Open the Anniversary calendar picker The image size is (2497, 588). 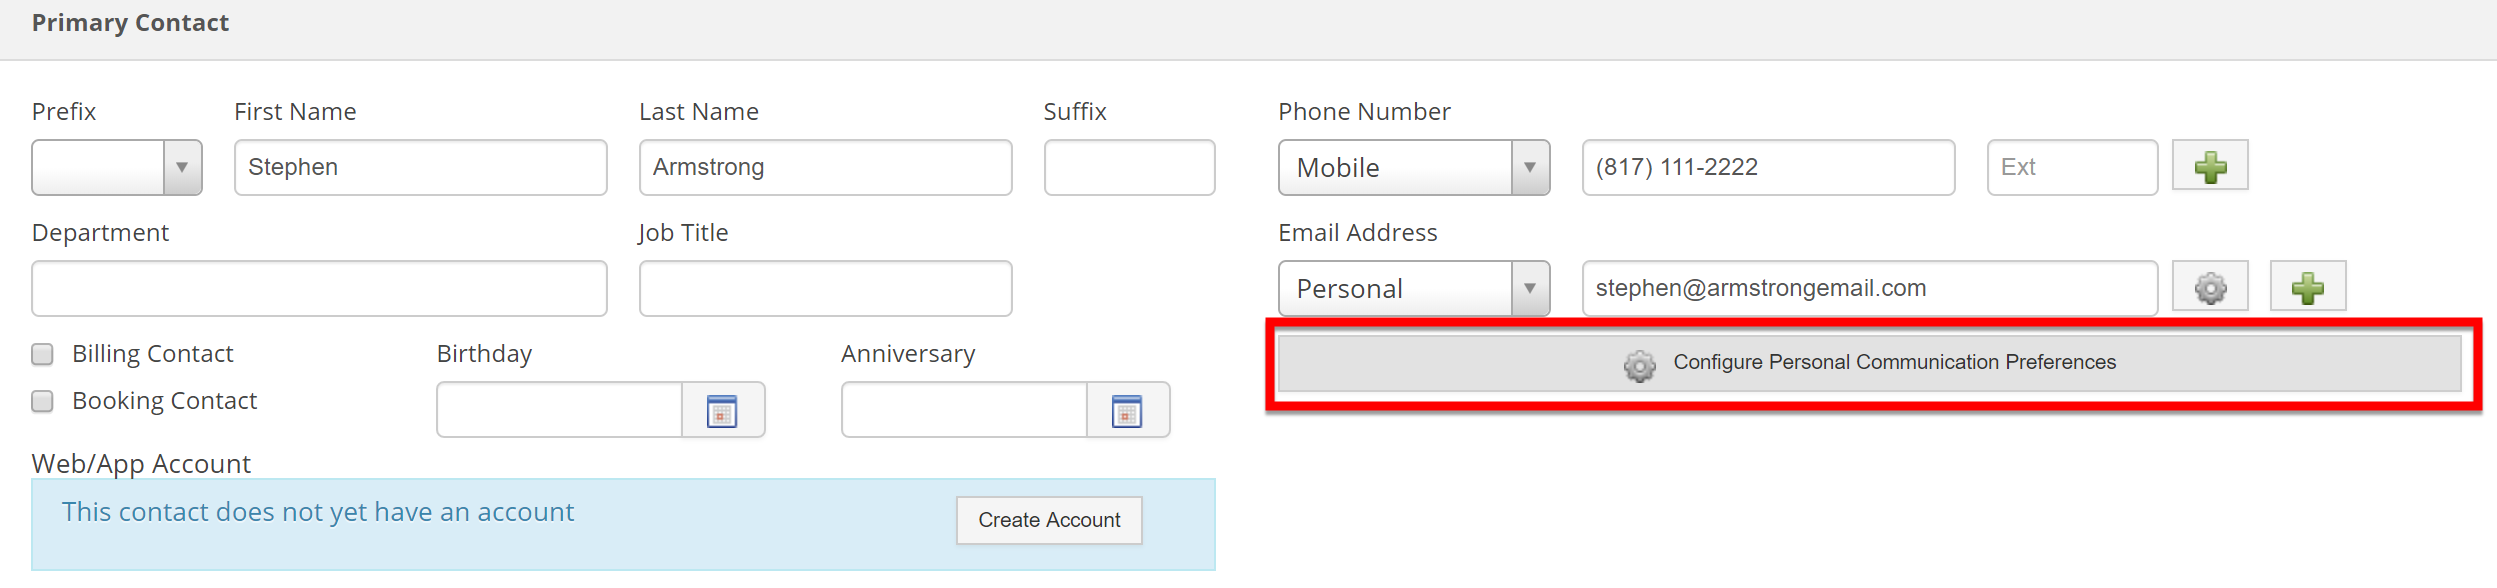1127,410
